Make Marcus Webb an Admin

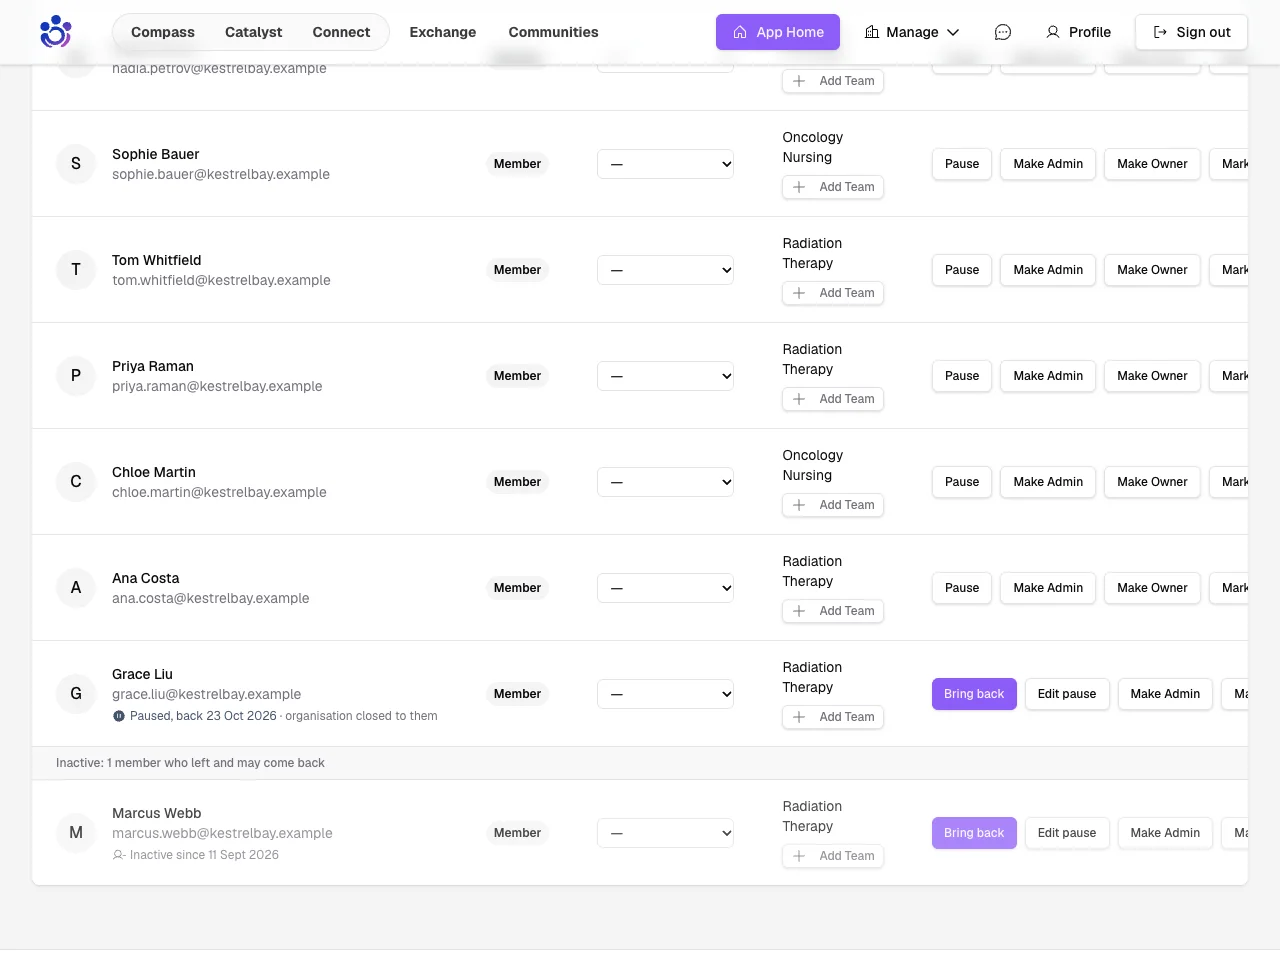click(x=1165, y=833)
